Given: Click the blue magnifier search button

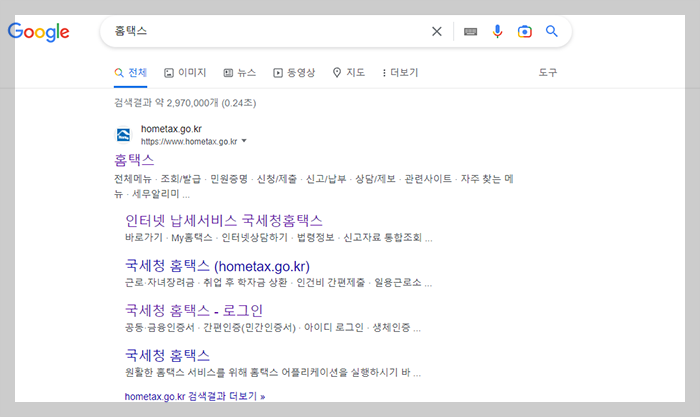Looking at the screenshot, I should [x=552, y=31].
